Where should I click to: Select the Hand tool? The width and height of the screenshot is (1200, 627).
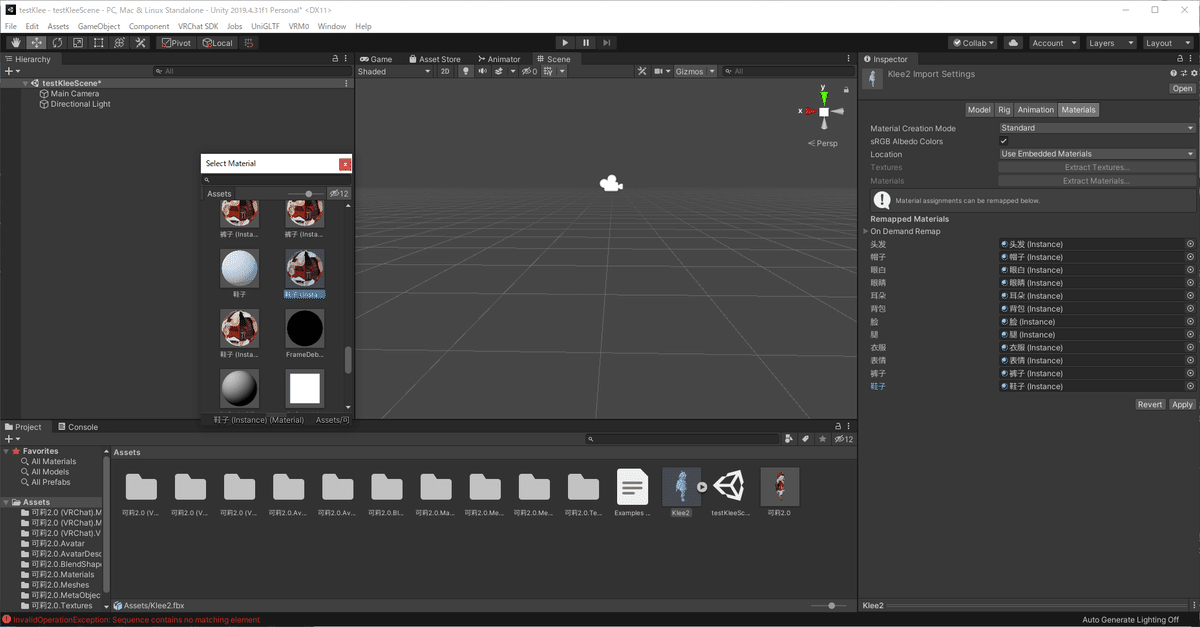click(15, 43)
